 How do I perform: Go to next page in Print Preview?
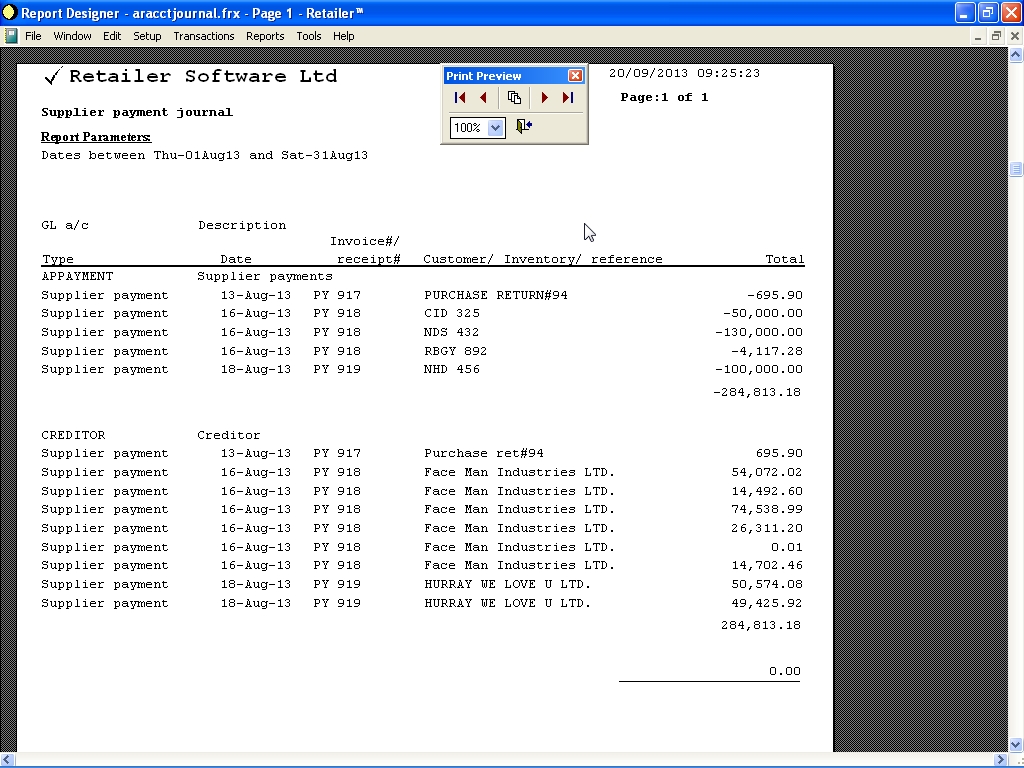[x=544, y=98]
